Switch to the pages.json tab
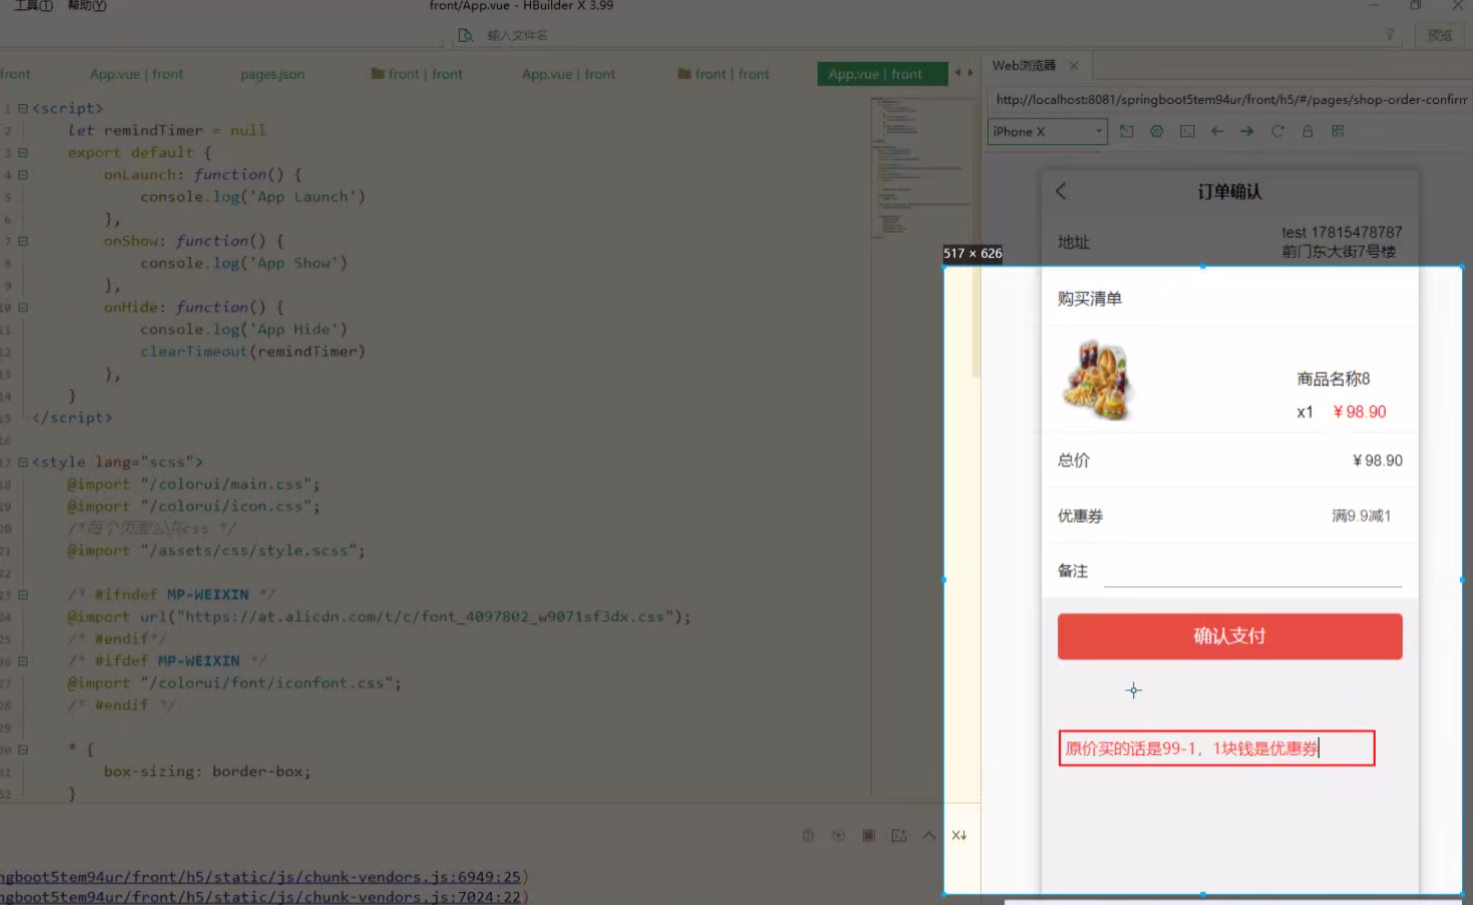This screenshot has width=1473, height=905. point(272,74)
